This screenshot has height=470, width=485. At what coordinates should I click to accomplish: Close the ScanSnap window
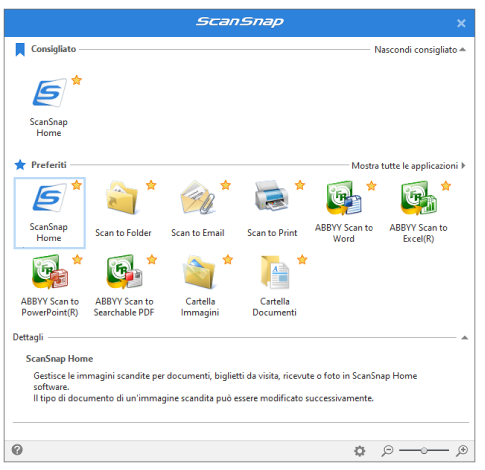[x=461, y=23]
